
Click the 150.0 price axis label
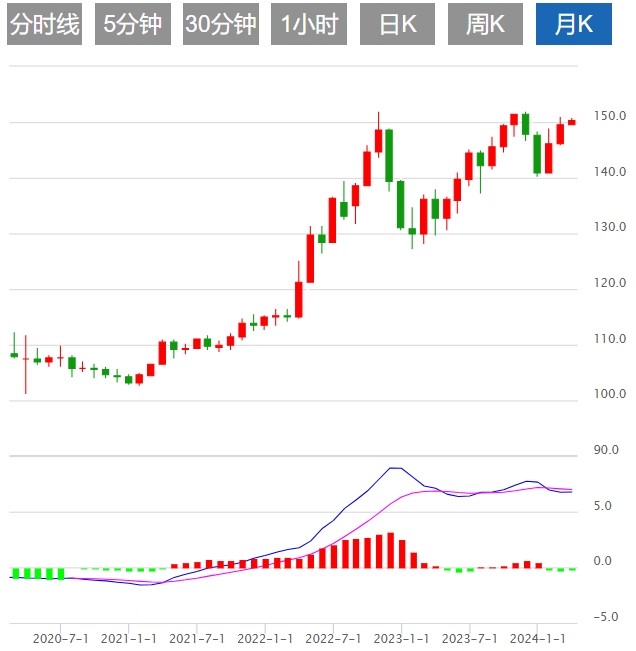point(609,115)
